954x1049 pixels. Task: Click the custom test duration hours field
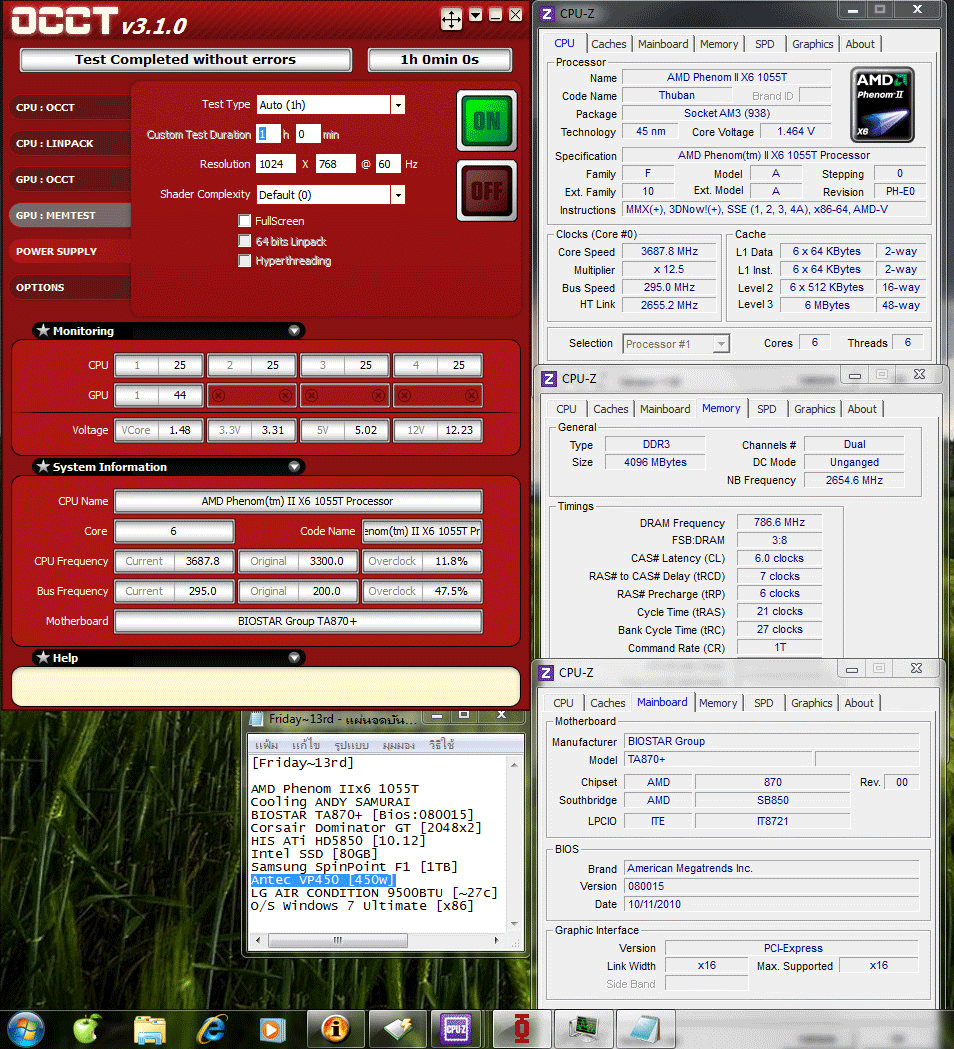tap(268, 134)
